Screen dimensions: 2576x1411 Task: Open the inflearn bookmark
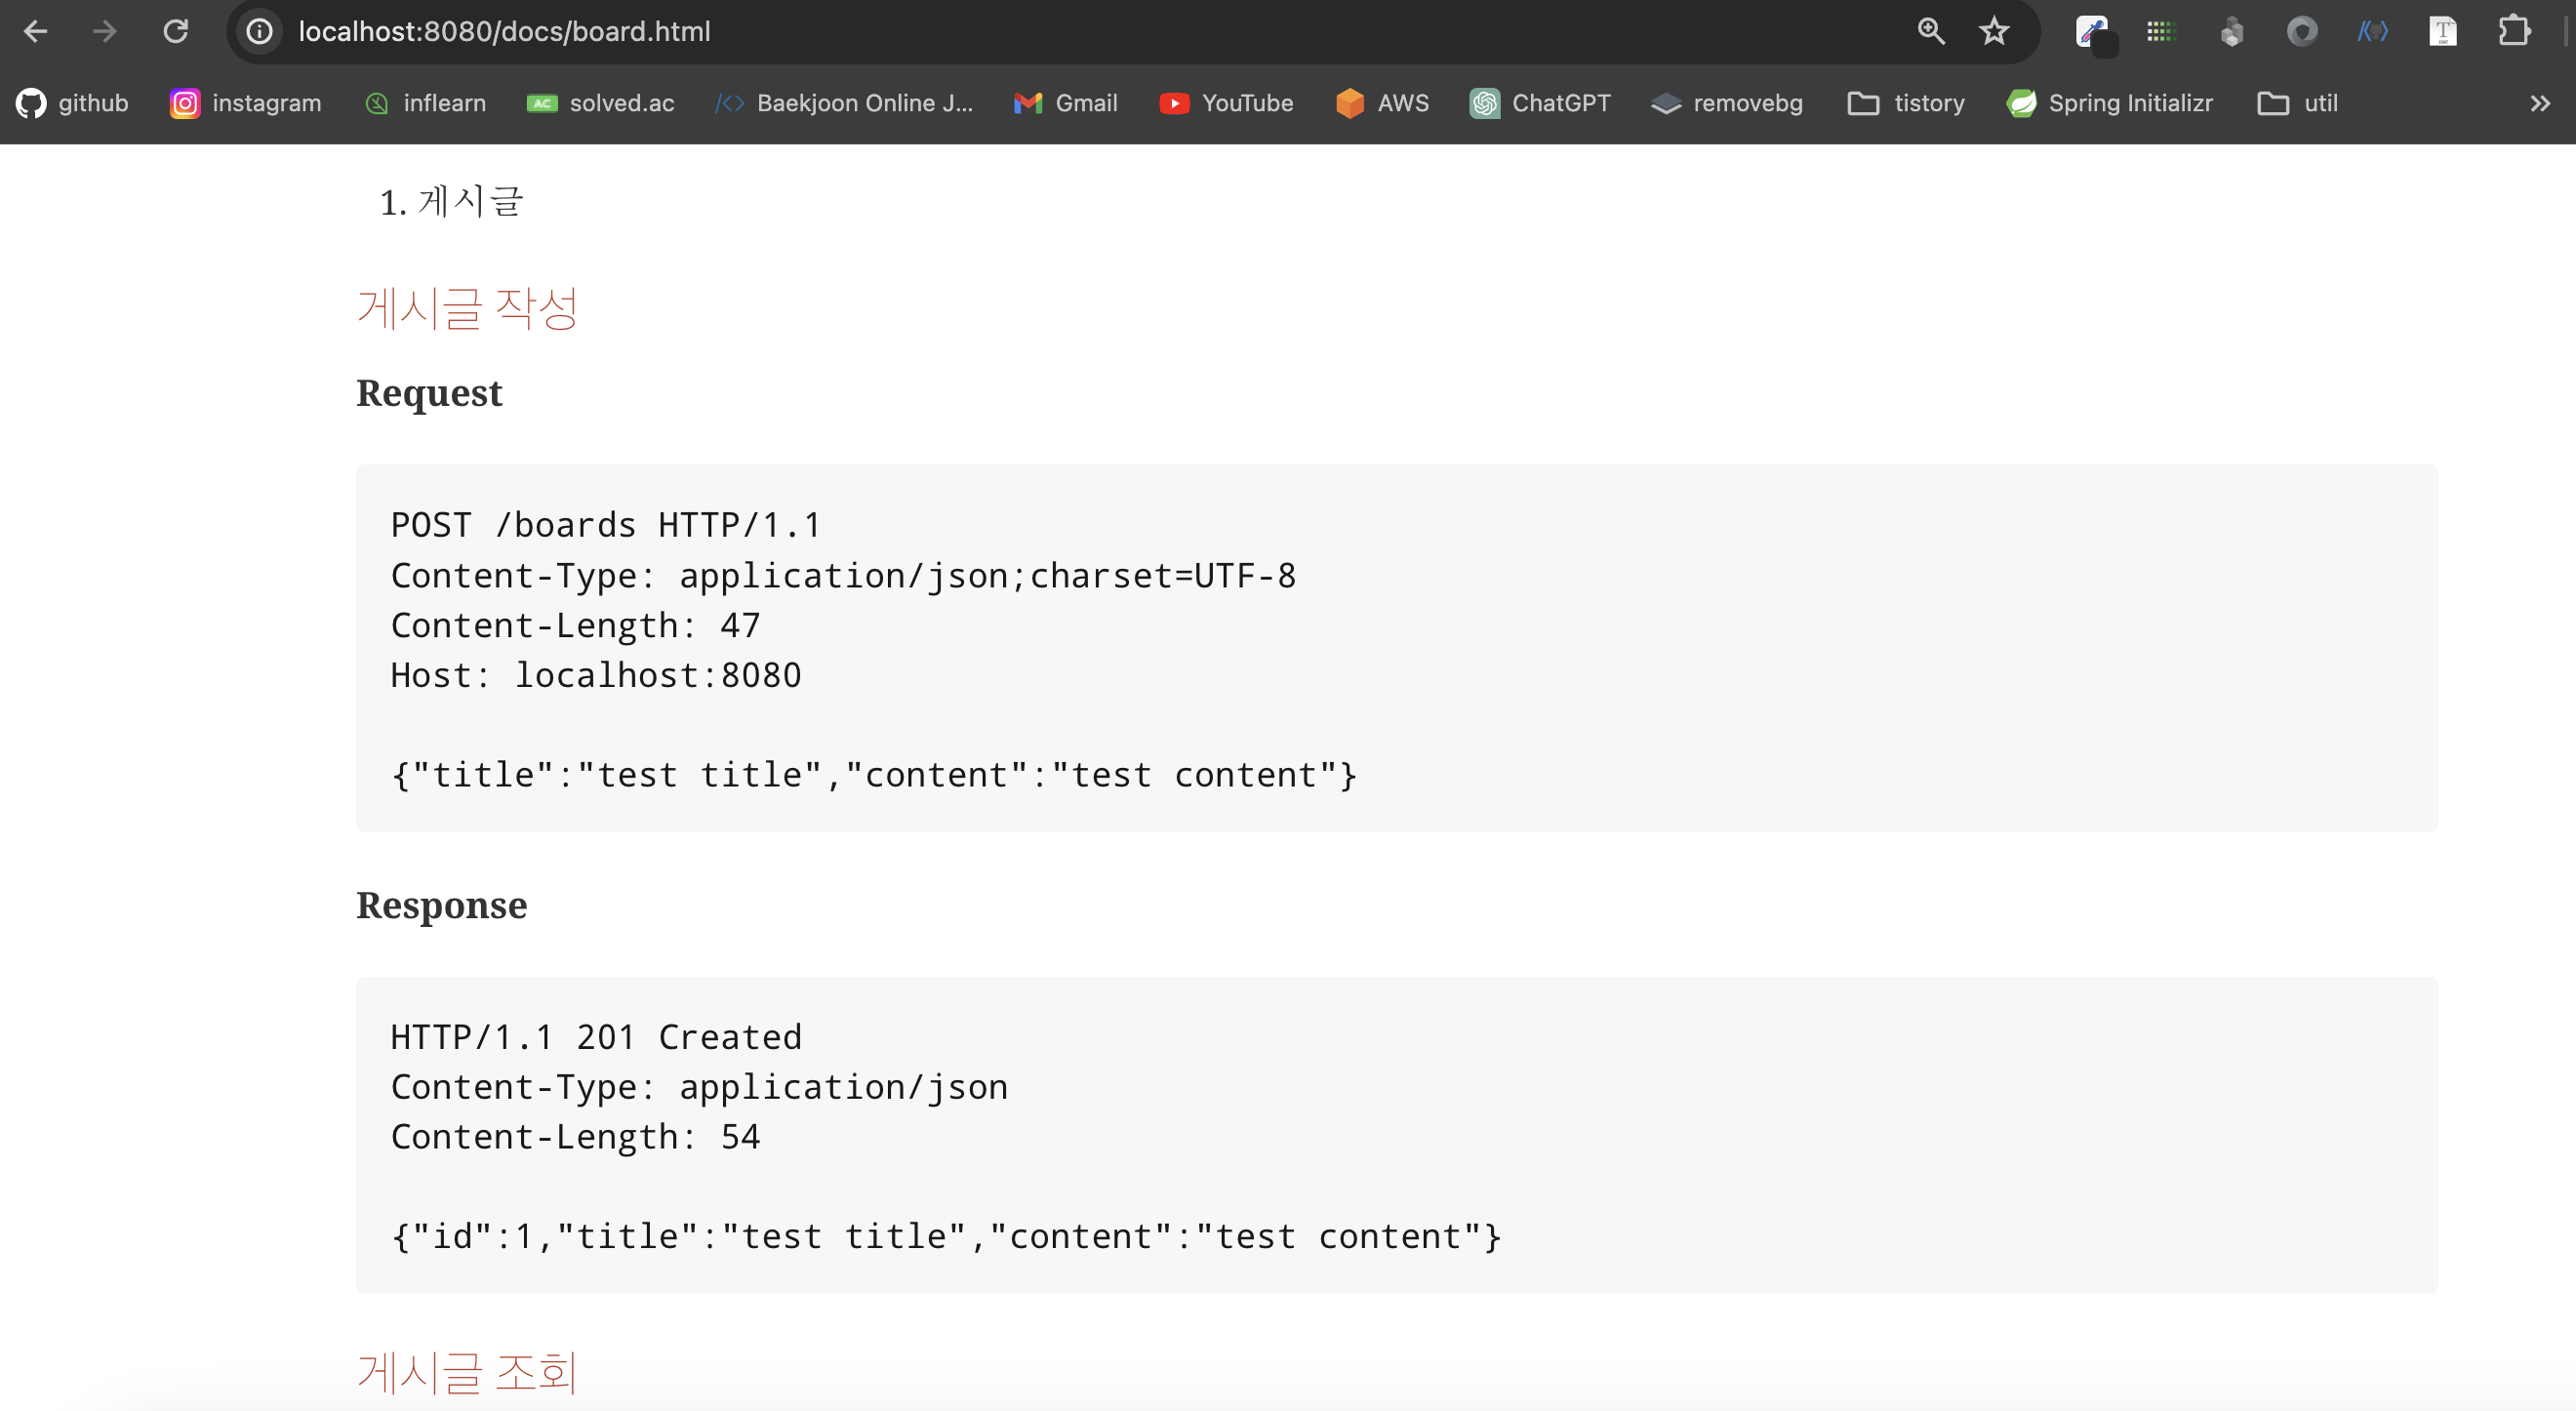(425, 103)
